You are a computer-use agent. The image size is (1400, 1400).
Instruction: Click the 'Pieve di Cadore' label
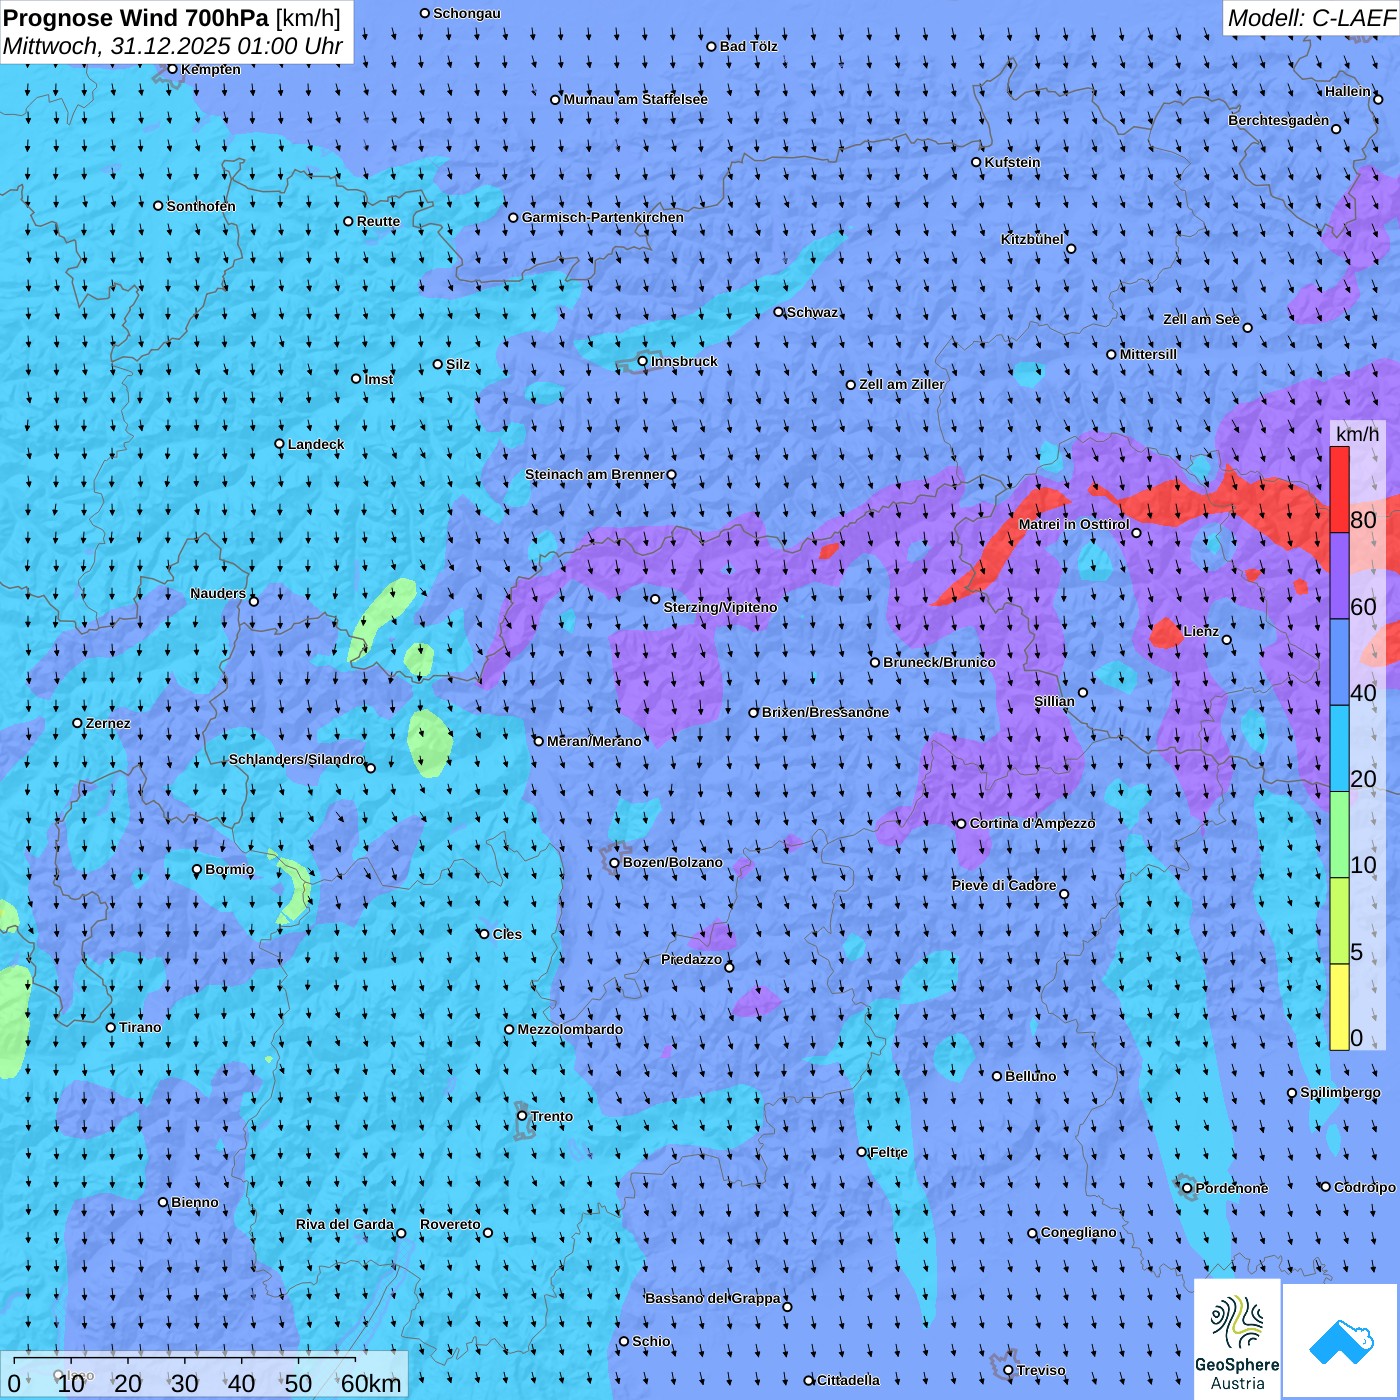coord(1004,885)
